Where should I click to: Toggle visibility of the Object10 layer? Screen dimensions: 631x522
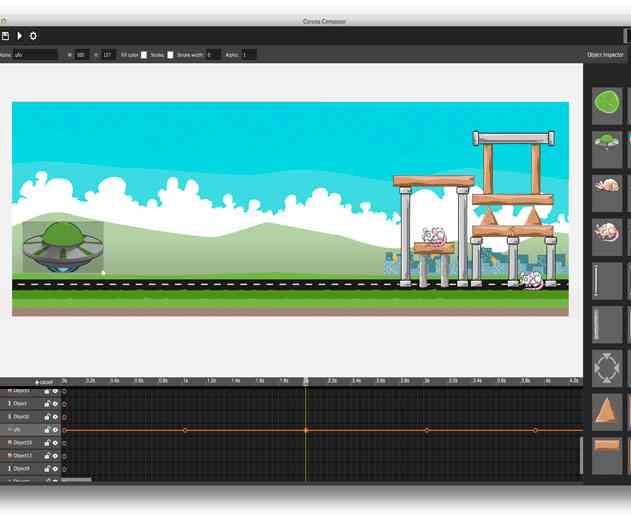coord(55,443)
